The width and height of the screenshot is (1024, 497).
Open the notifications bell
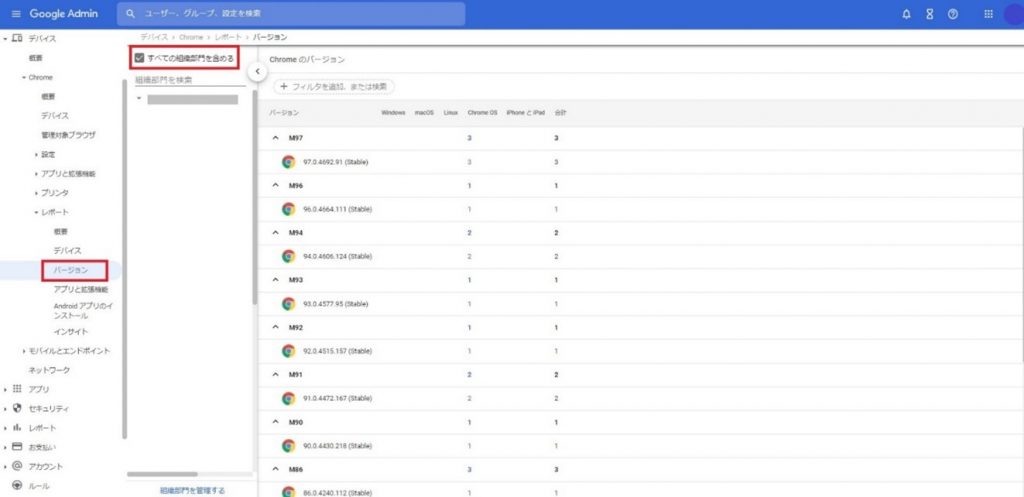[x=906, y=14]
